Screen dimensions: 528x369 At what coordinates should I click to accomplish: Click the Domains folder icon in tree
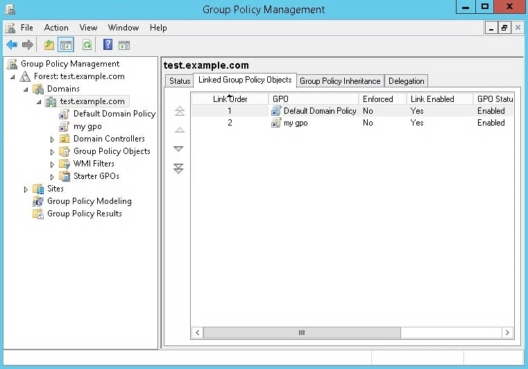(x=38, y=89)
